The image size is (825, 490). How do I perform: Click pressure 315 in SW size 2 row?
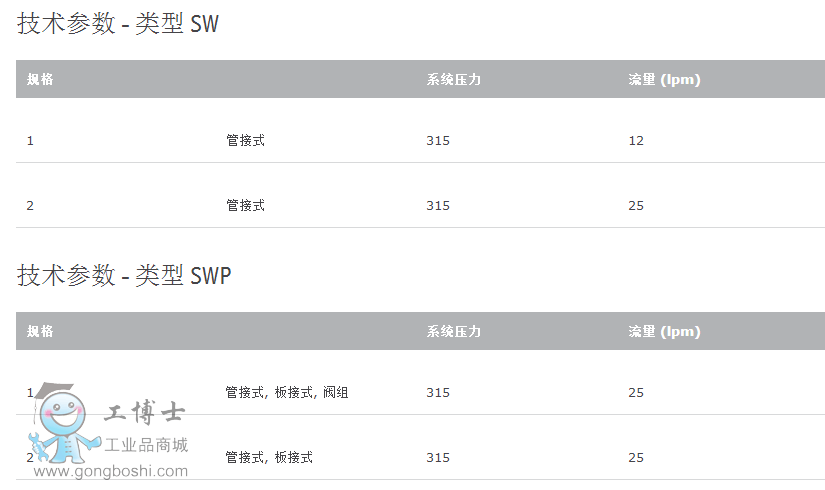click(438, 205)
